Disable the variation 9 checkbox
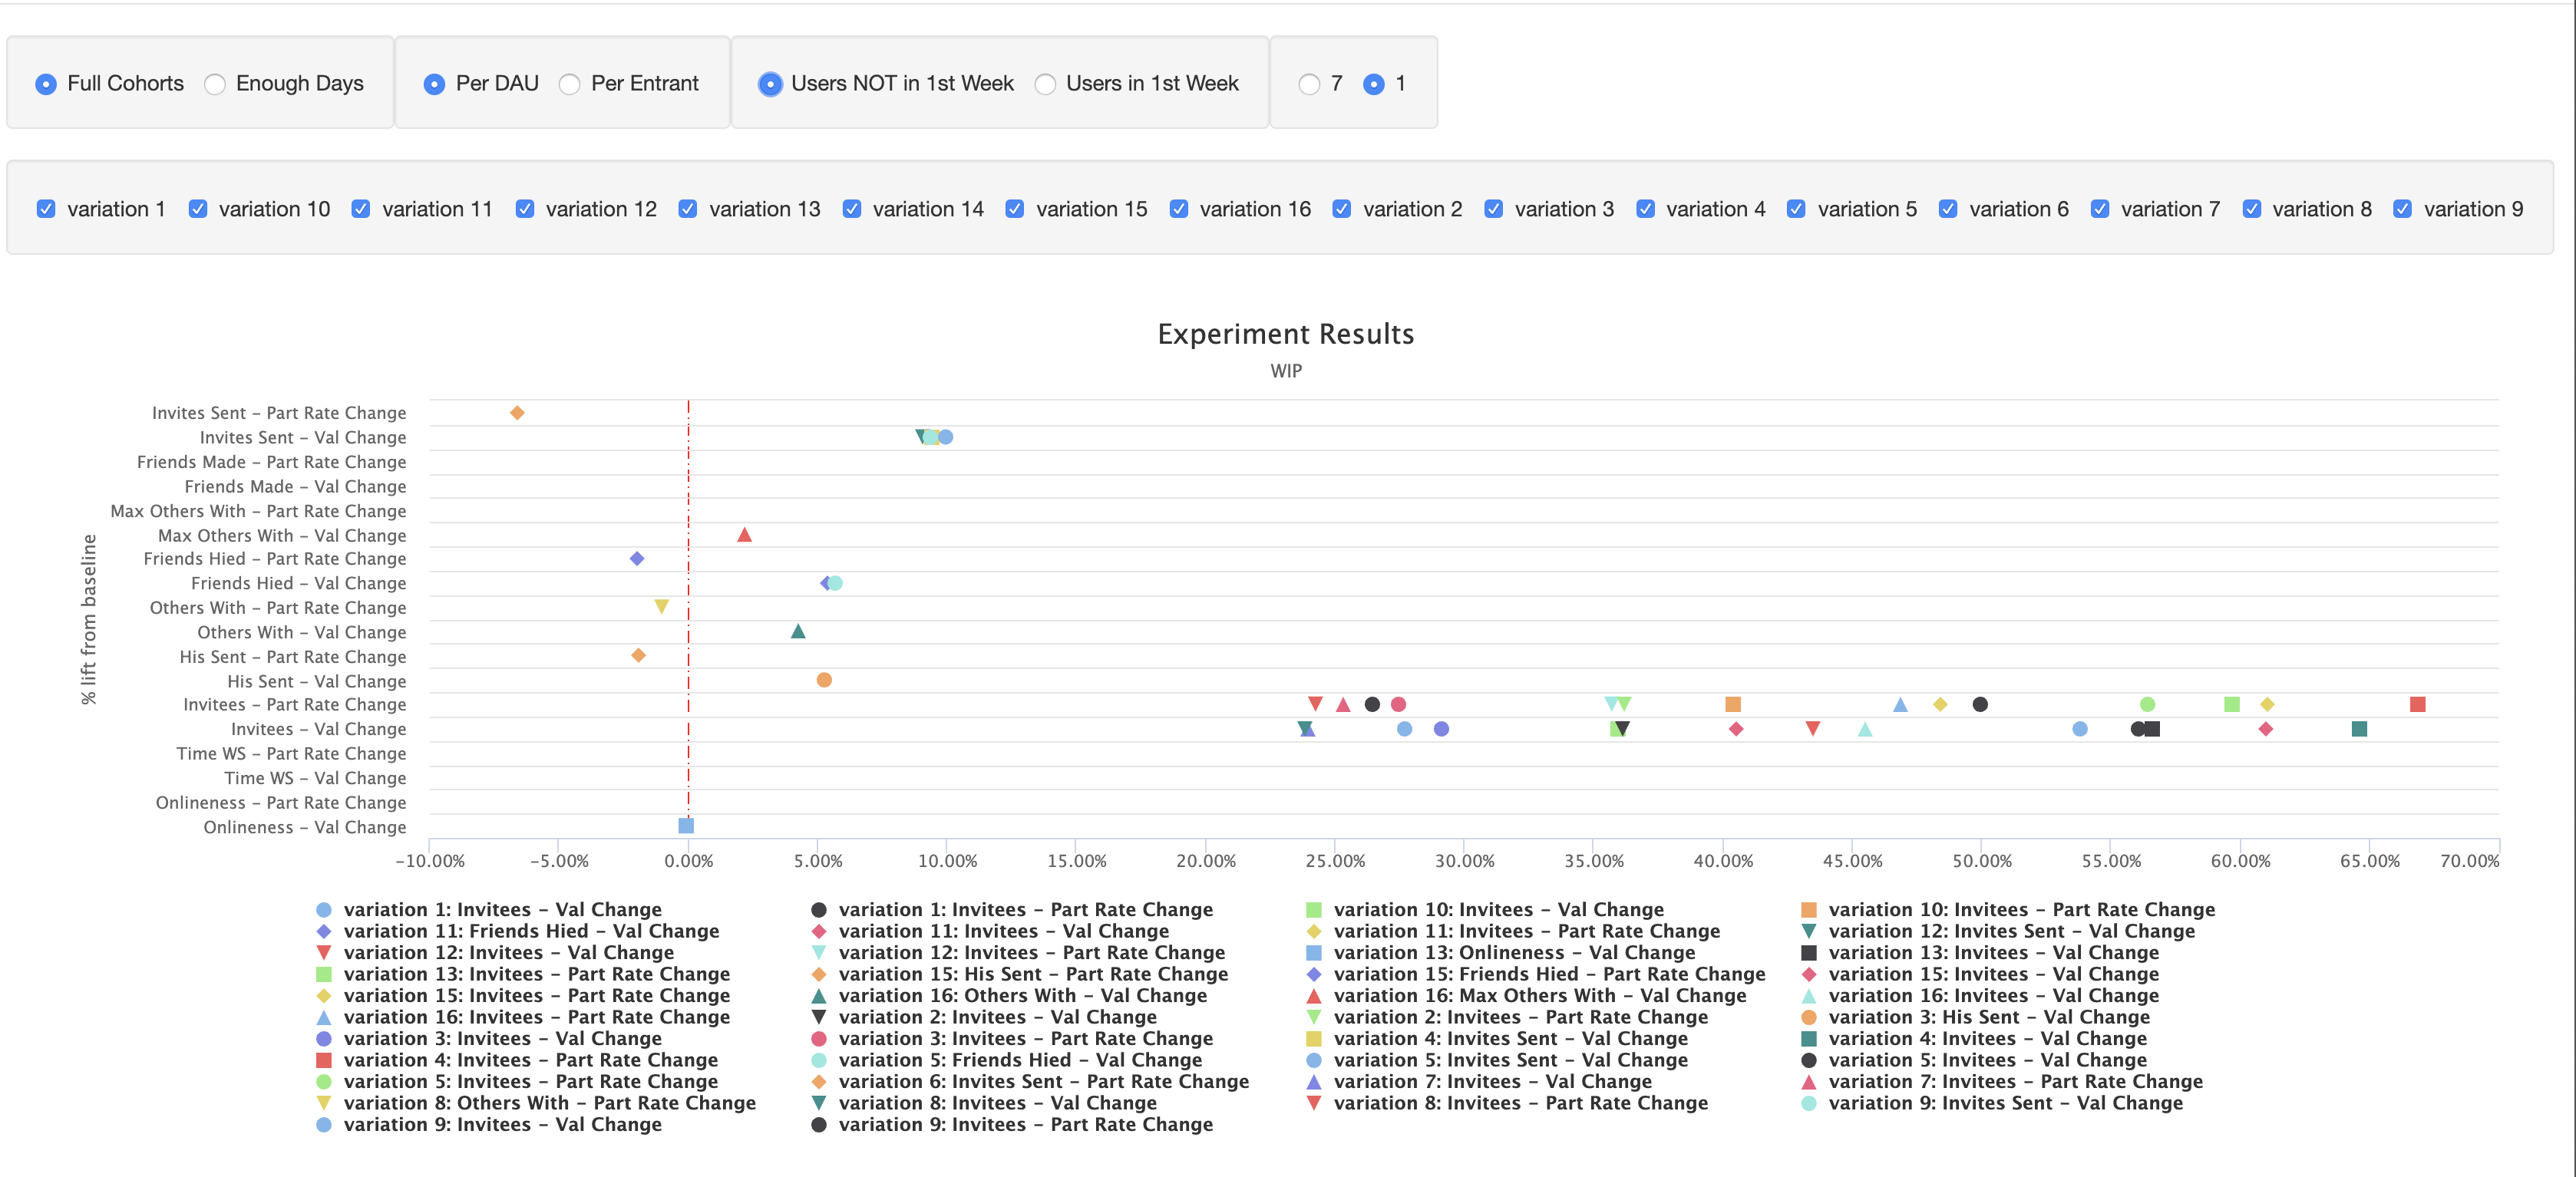The image size is (2576, 1177). [x=2402, y=209]
